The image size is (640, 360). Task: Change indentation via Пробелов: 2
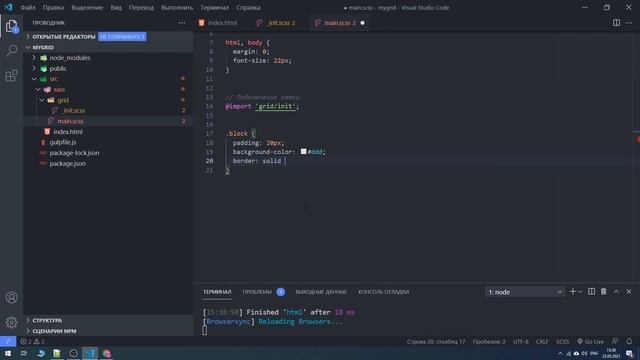(489, 341)
